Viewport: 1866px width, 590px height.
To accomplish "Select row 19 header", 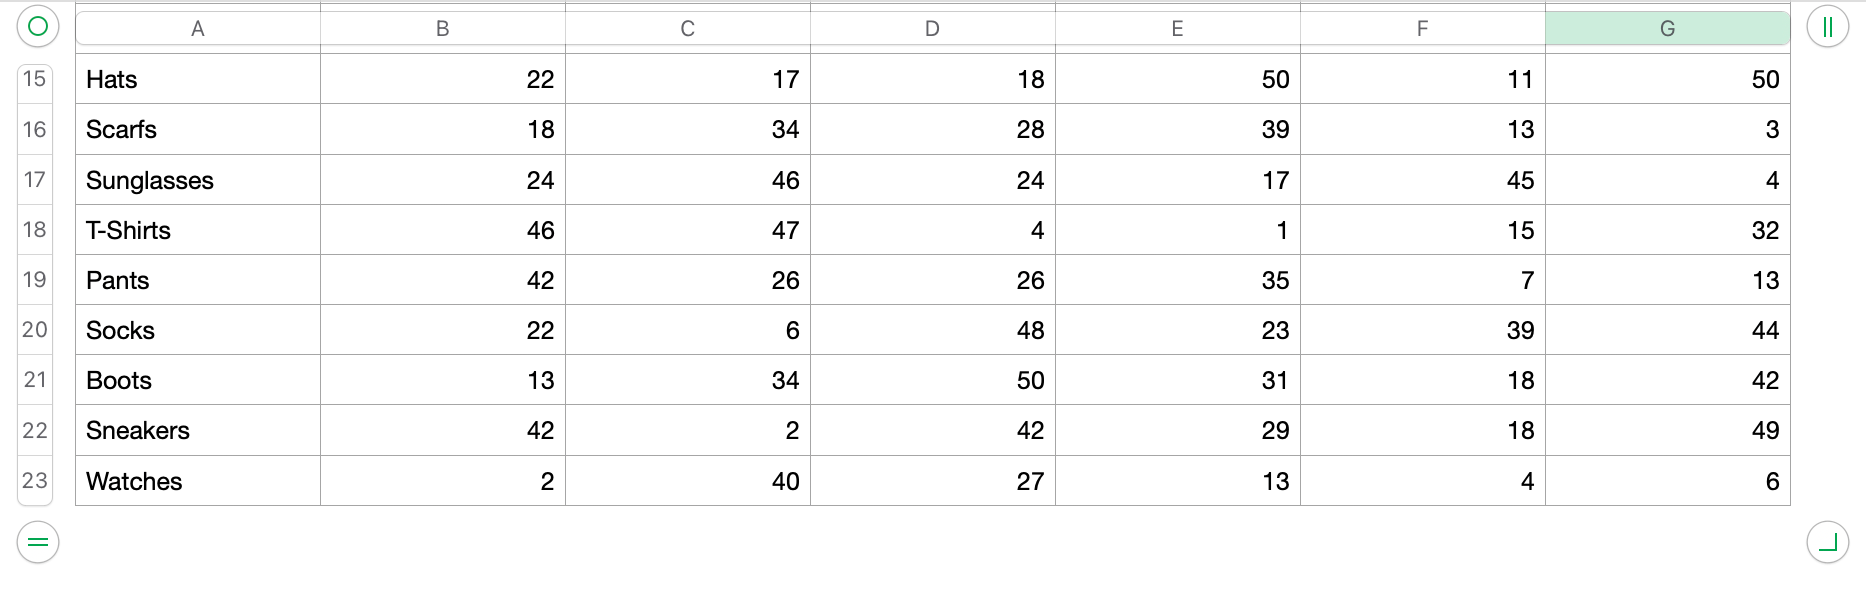I will click(35, 279).
